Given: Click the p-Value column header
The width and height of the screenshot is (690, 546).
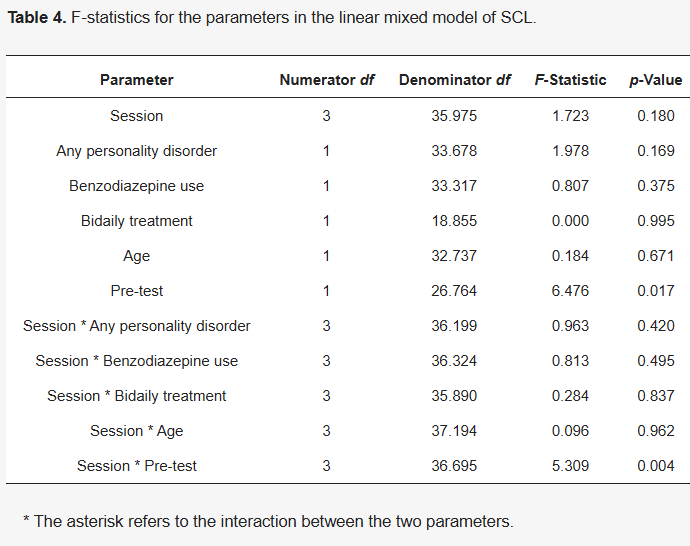Looking at the screenshot, I should tap(656, 80).
